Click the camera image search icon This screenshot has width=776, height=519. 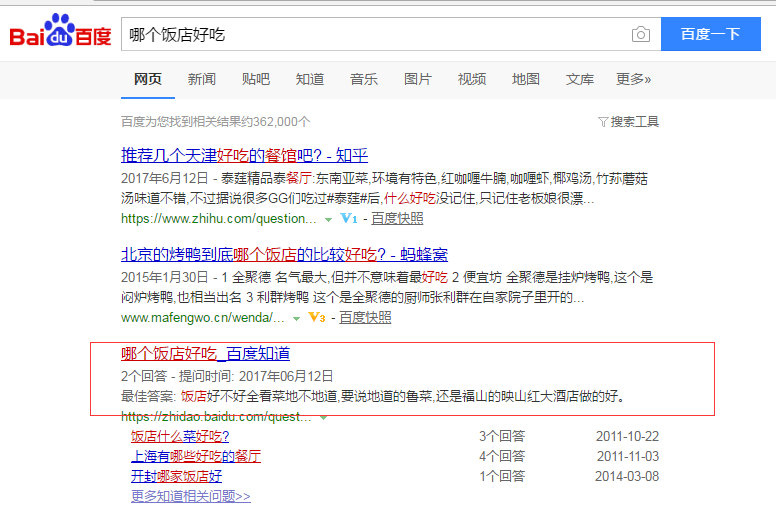pos(640,35)
